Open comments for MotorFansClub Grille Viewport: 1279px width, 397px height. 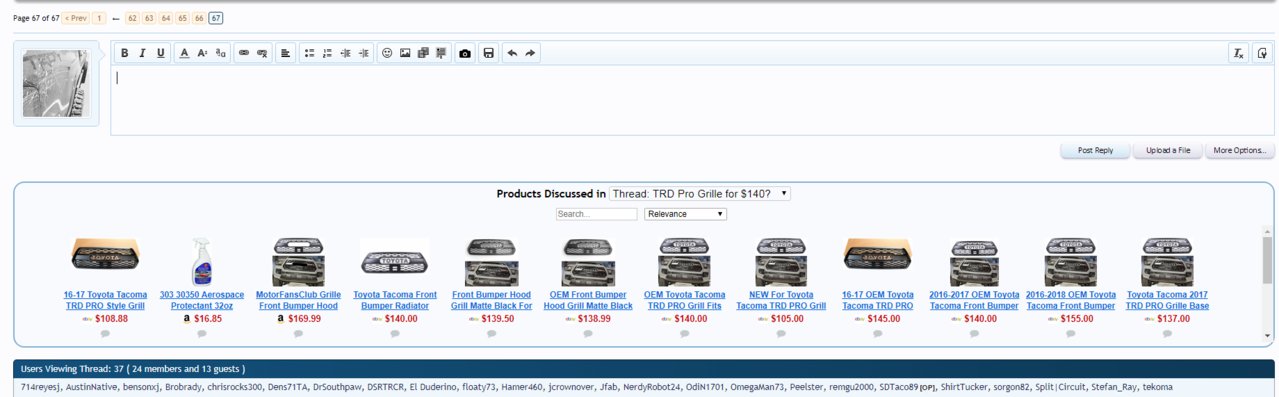(298, 333)
